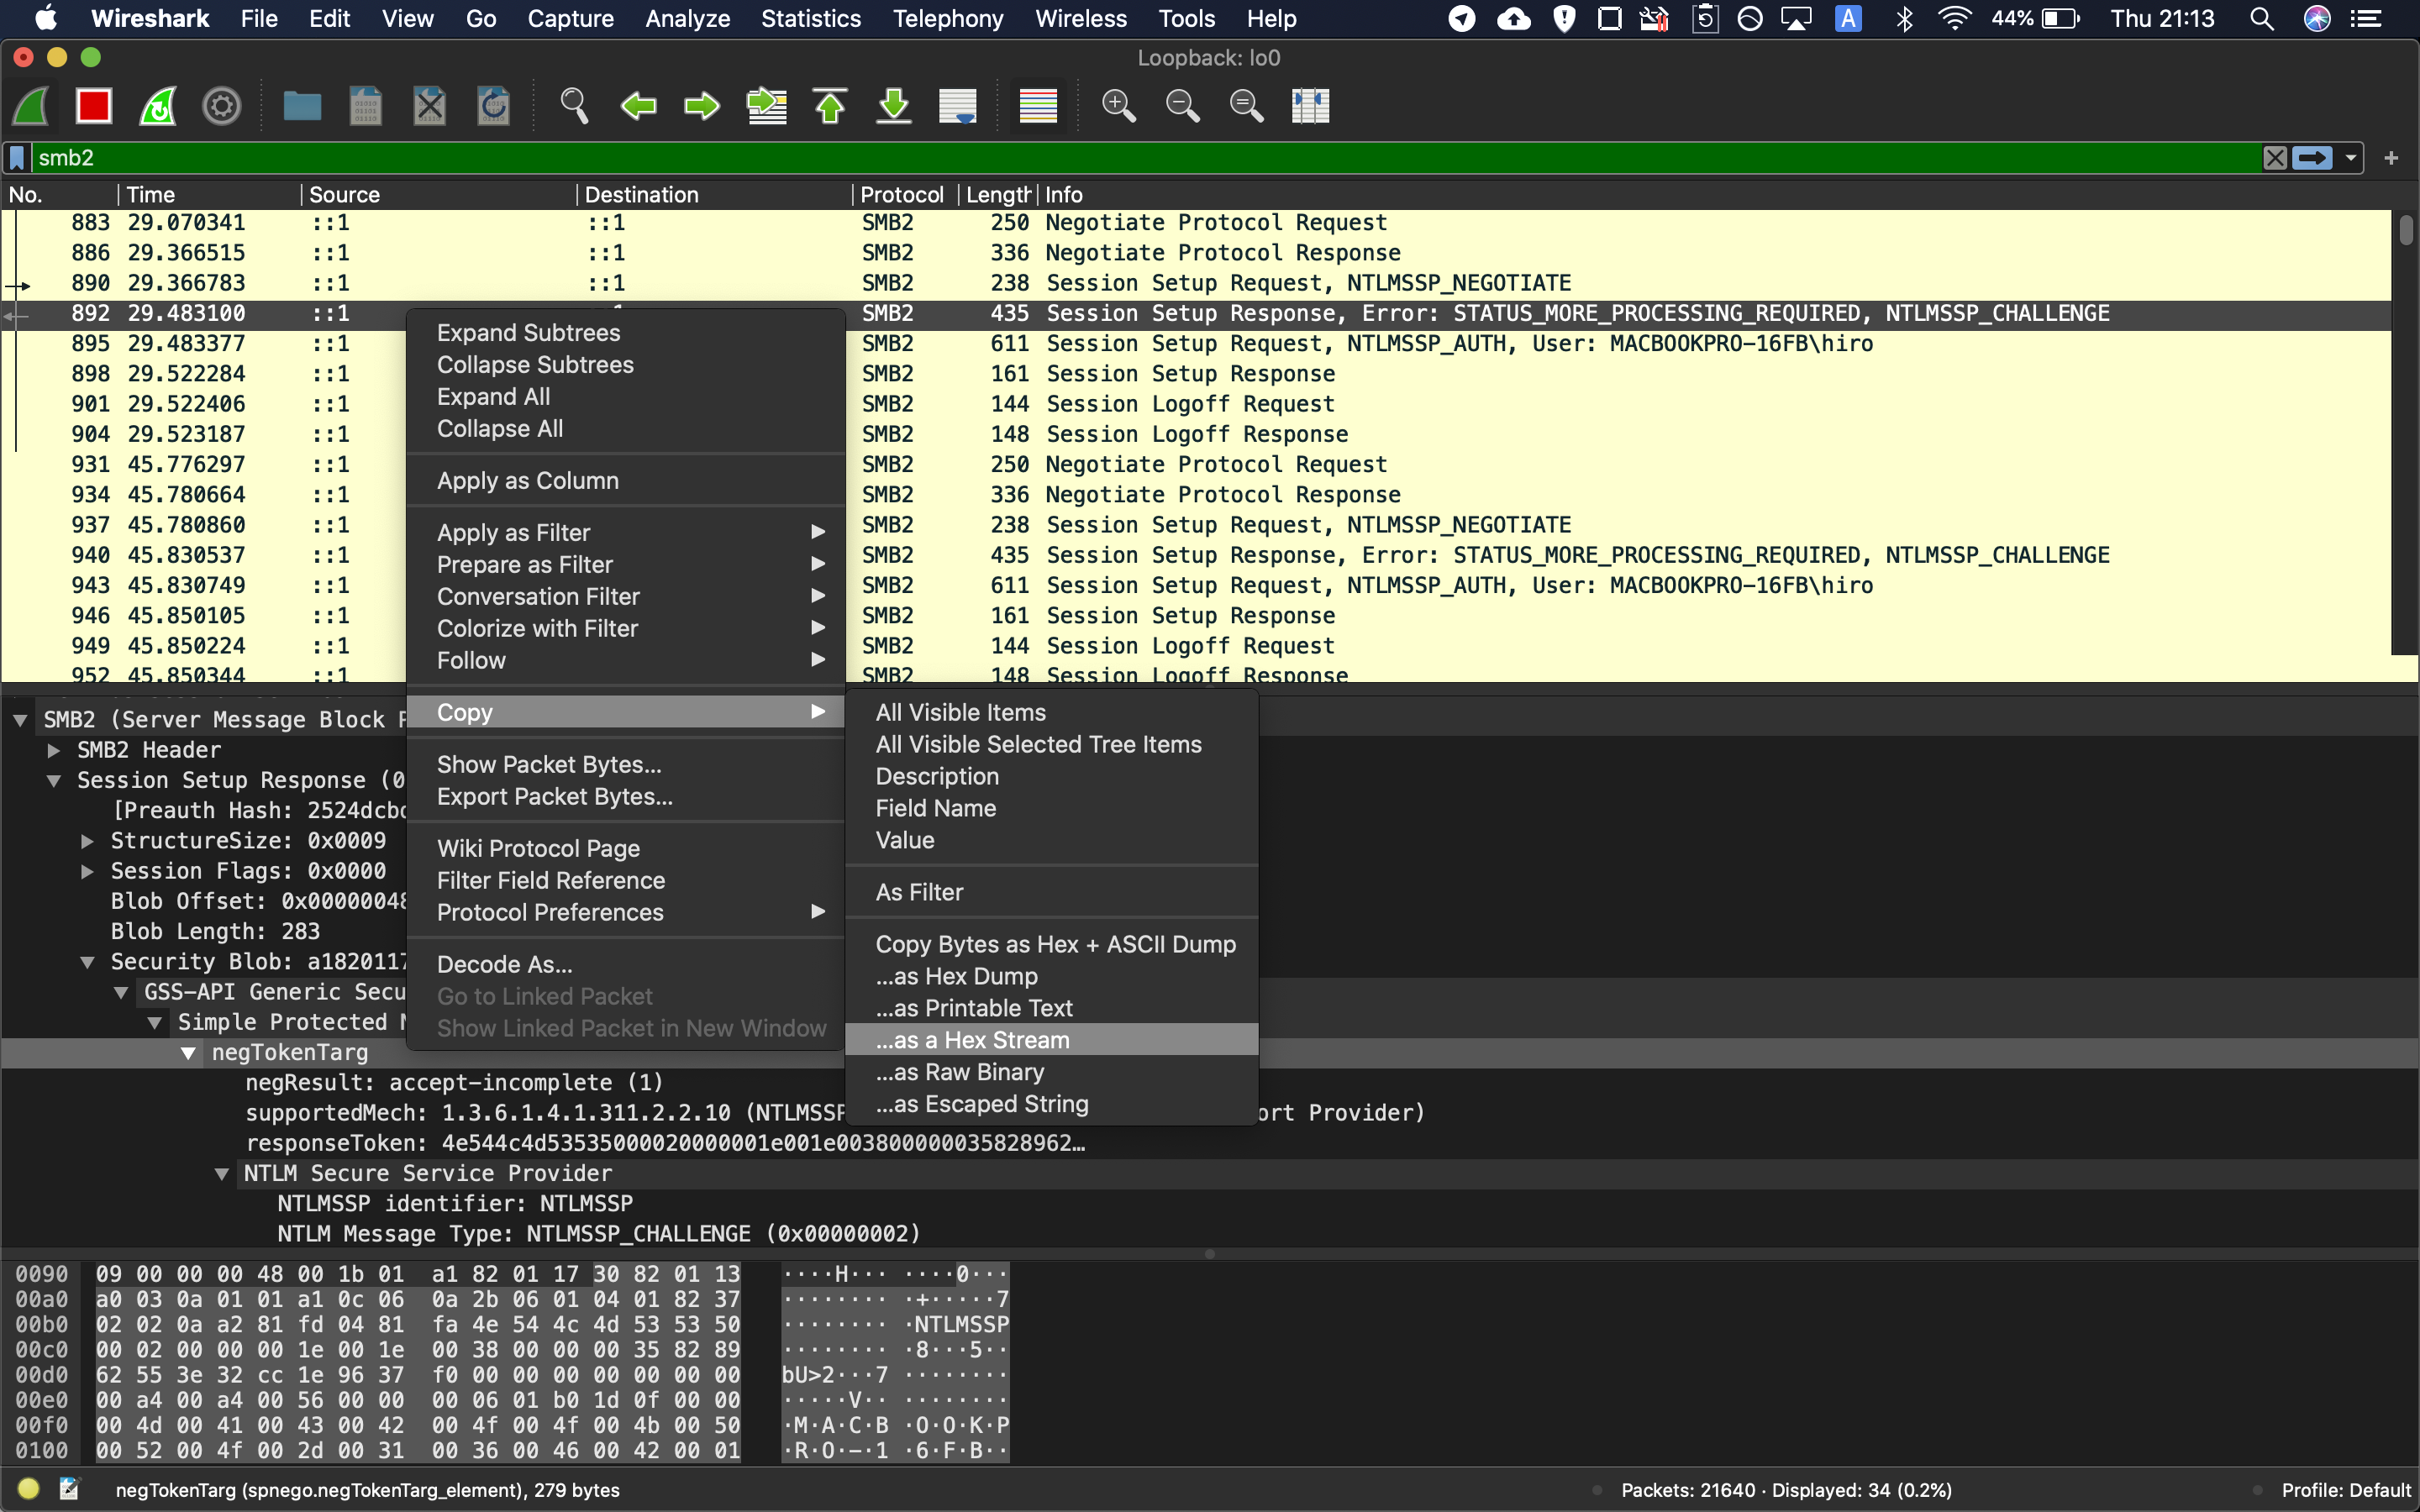Open the display filter history dropdown
The width and height of the screenshot is (2420, 1512).
[x=2350, y=158]
